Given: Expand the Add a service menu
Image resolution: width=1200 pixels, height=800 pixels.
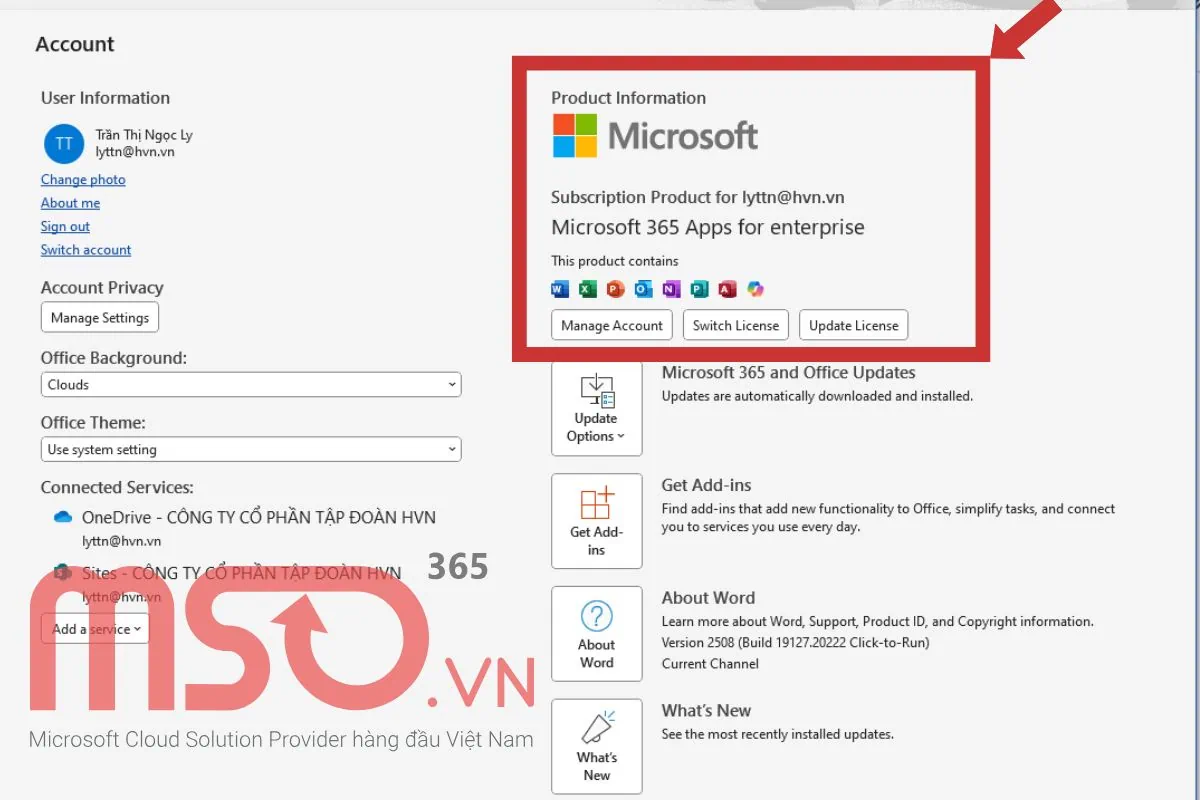Looking at the screenshot, I should pos(96,629).
